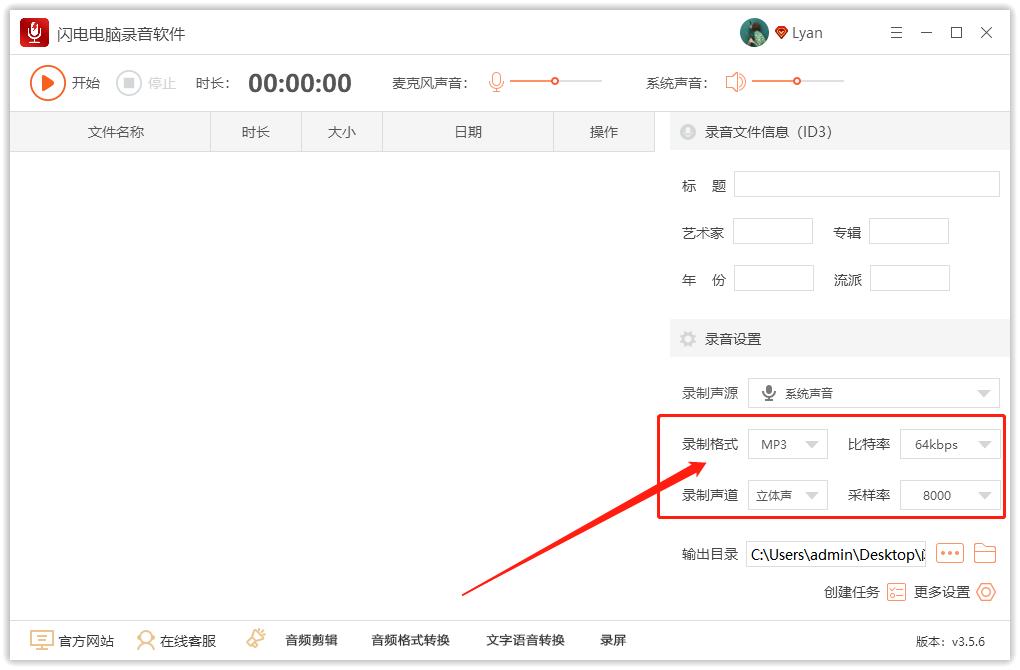Viewport: 1020px width, 670px height.
Task: Change 录制格式 using the MP3 dropdown
Action: pyautogui.click(x=787, y=445)
